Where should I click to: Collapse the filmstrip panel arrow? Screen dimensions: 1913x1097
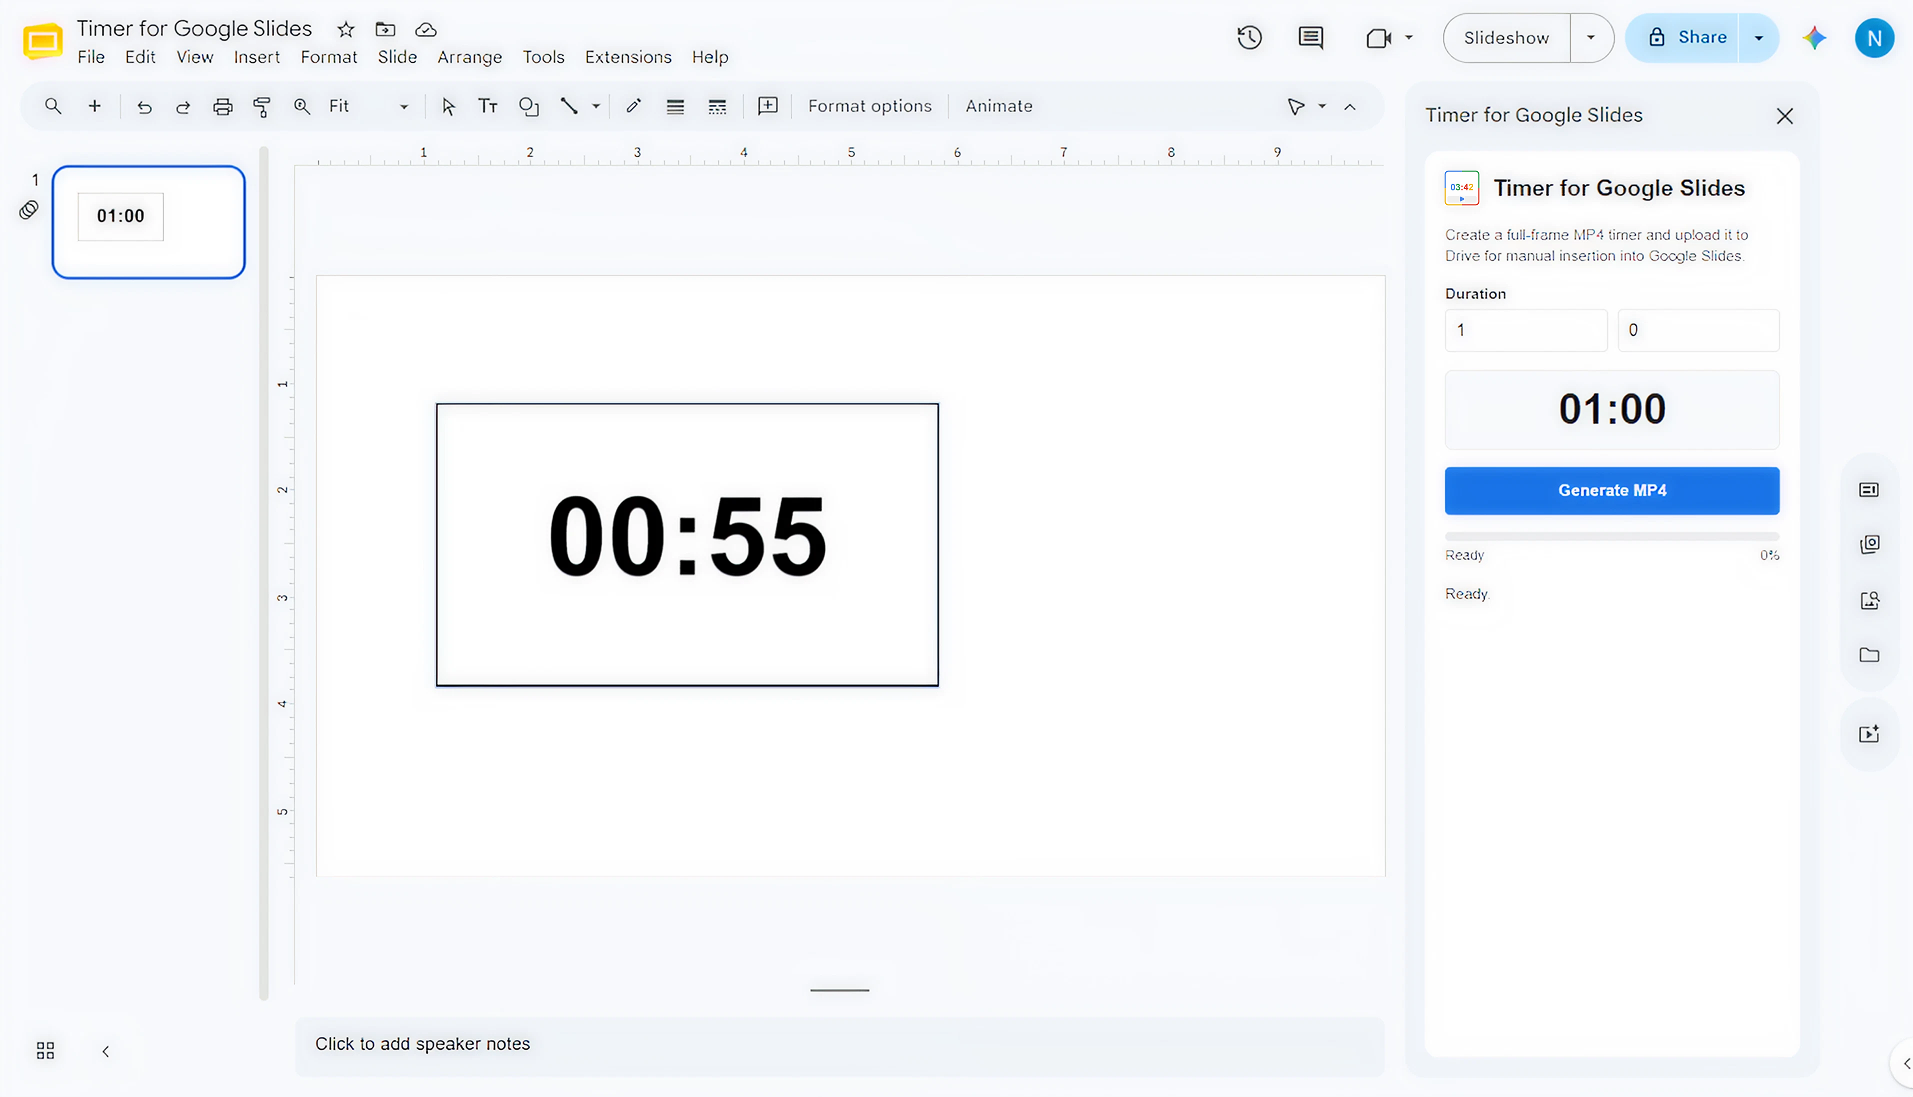coord(105,1051)
